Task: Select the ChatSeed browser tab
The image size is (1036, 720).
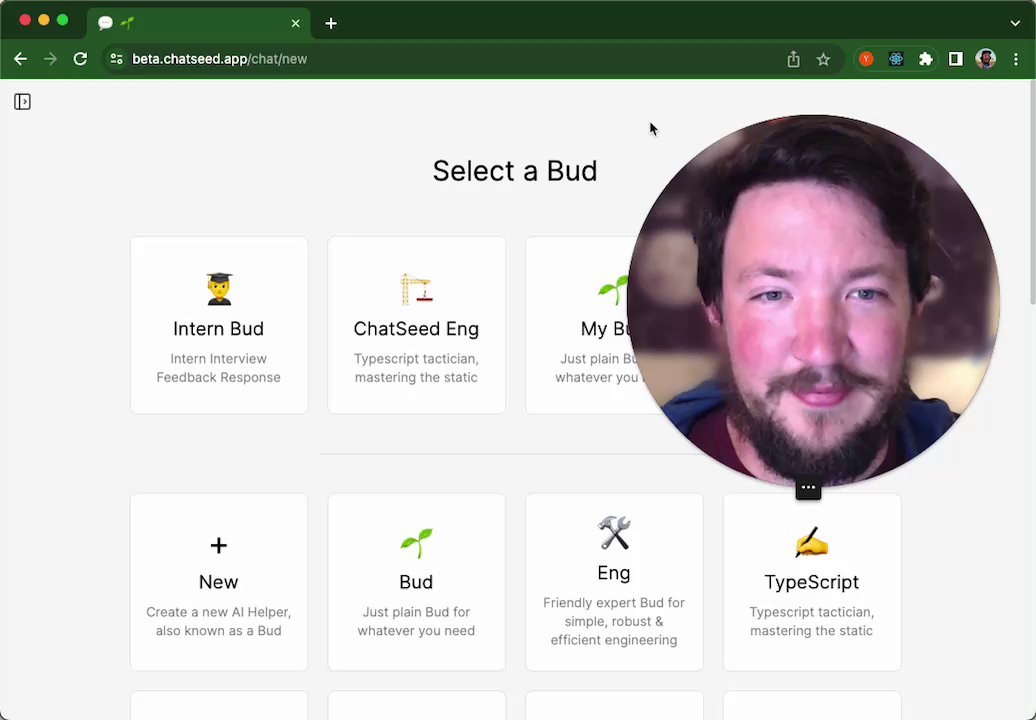Action: 198,23
